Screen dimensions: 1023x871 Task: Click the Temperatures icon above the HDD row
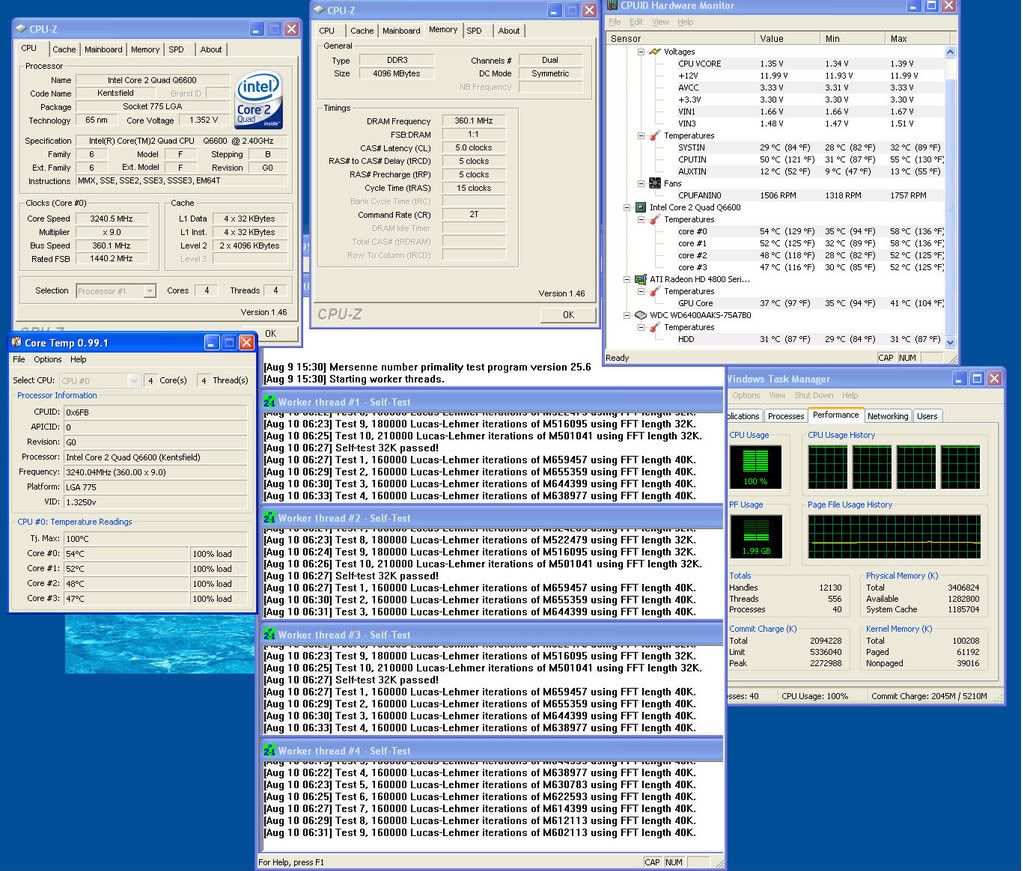point(655,328)
